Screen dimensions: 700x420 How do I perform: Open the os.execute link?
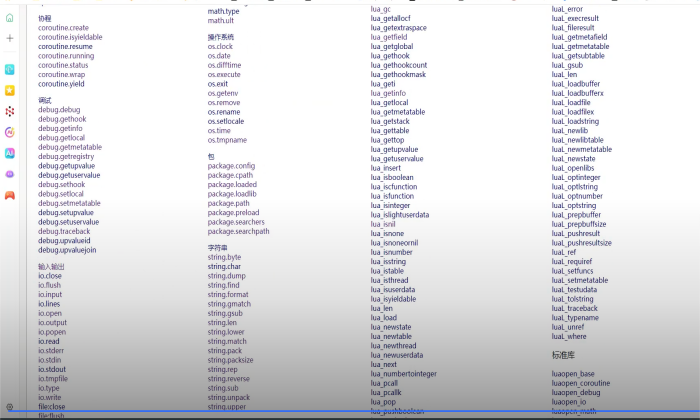(x=224, y=75)
